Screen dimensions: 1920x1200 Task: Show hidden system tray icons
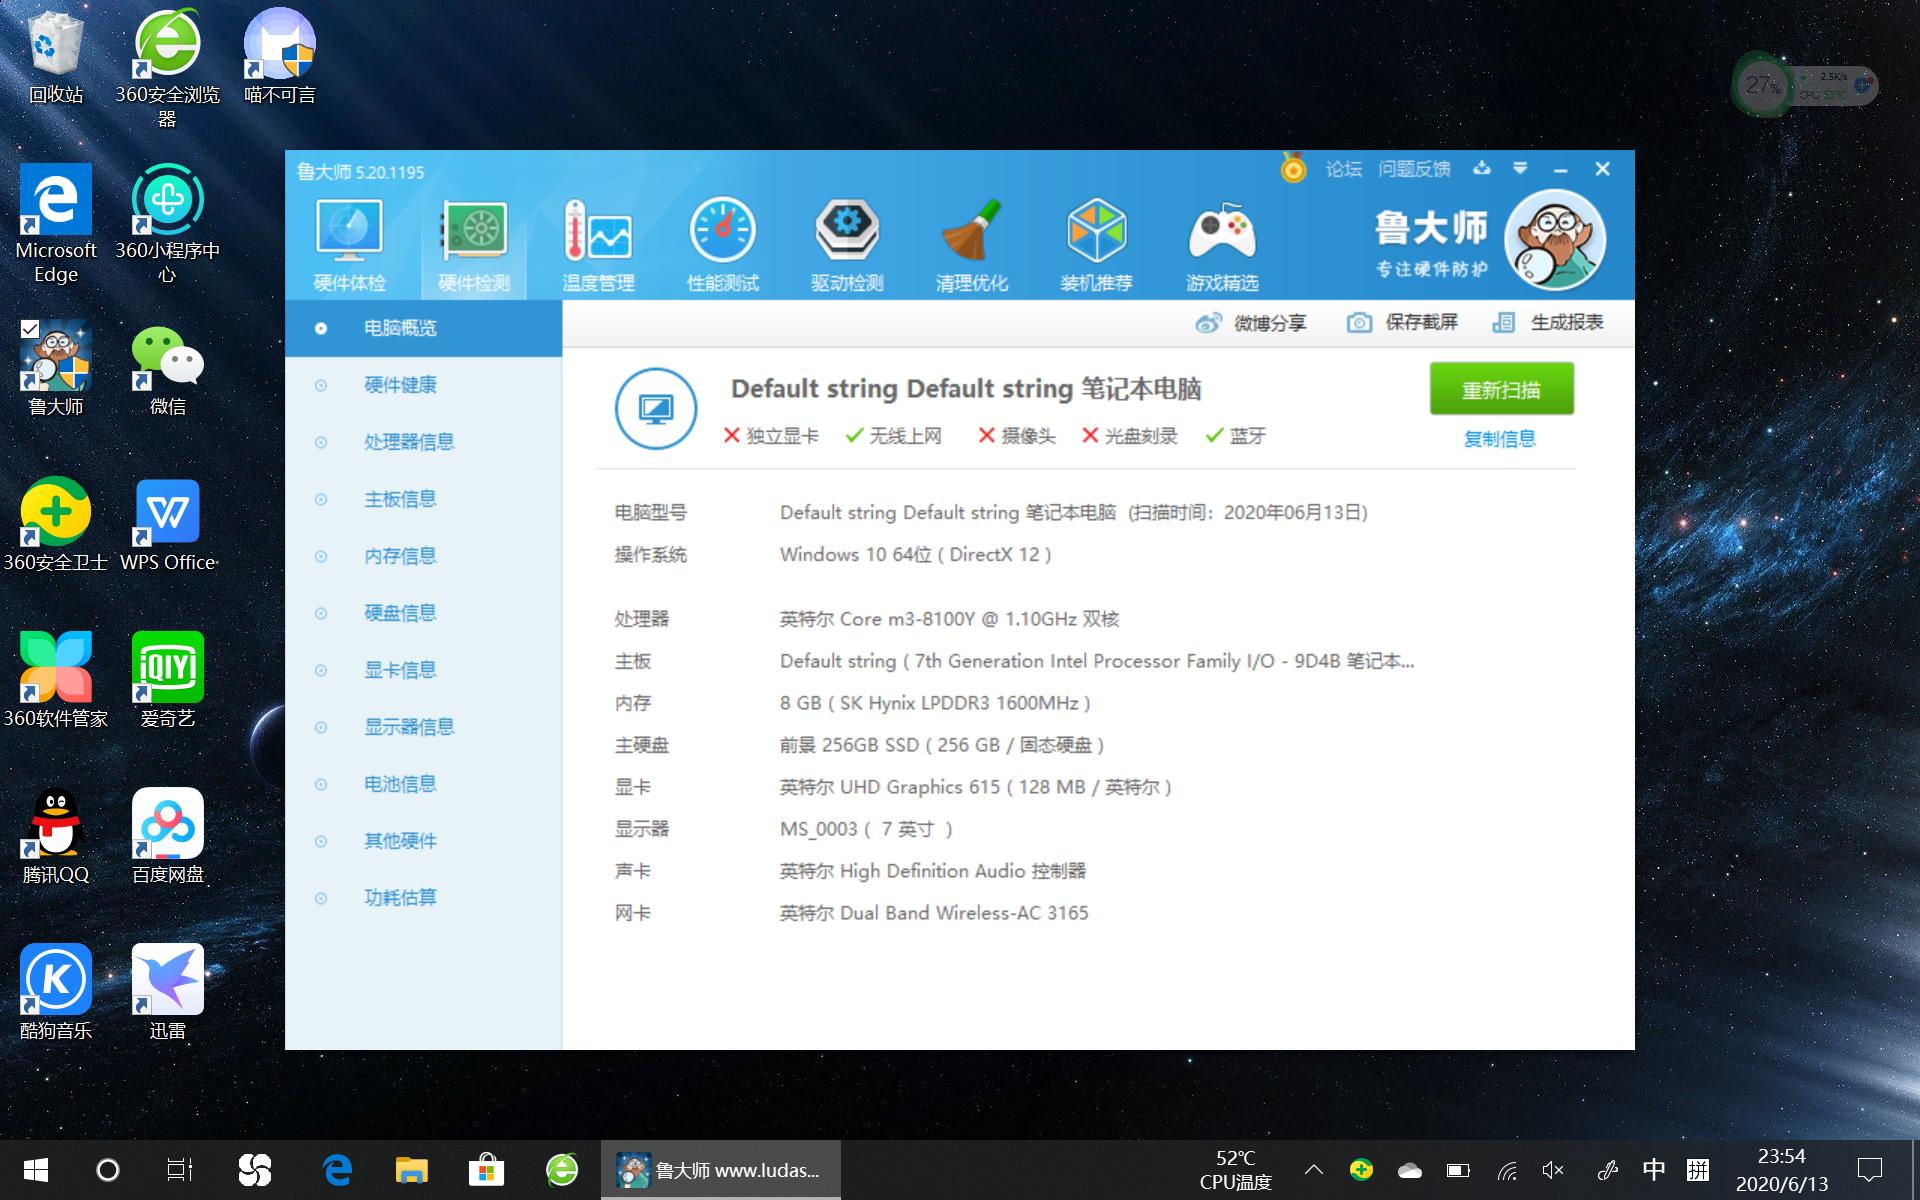[x=1314, y=1169]
